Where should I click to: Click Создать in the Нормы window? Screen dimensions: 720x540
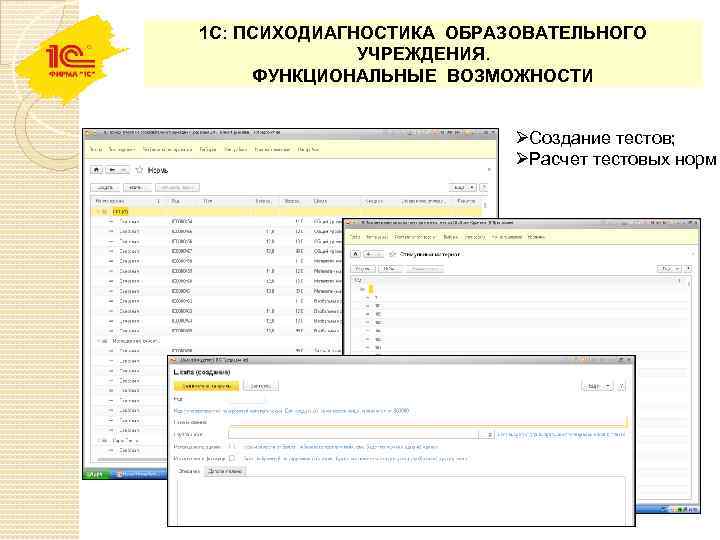click(x=105, y=187)
